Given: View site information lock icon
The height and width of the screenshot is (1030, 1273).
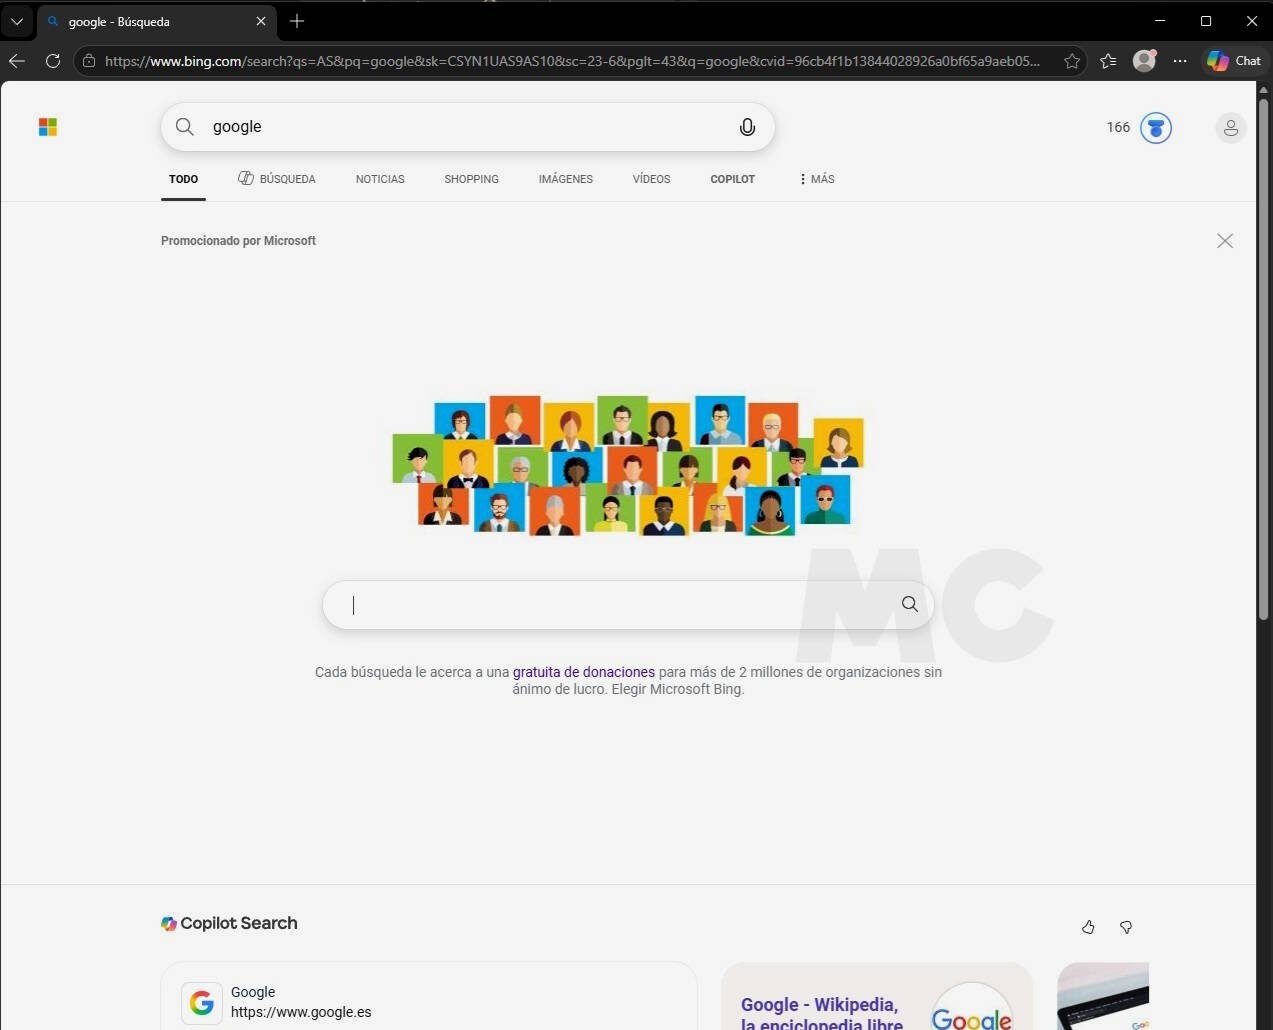Looking at the screenshot, I should pyautogui.click(x=89, y=61).
